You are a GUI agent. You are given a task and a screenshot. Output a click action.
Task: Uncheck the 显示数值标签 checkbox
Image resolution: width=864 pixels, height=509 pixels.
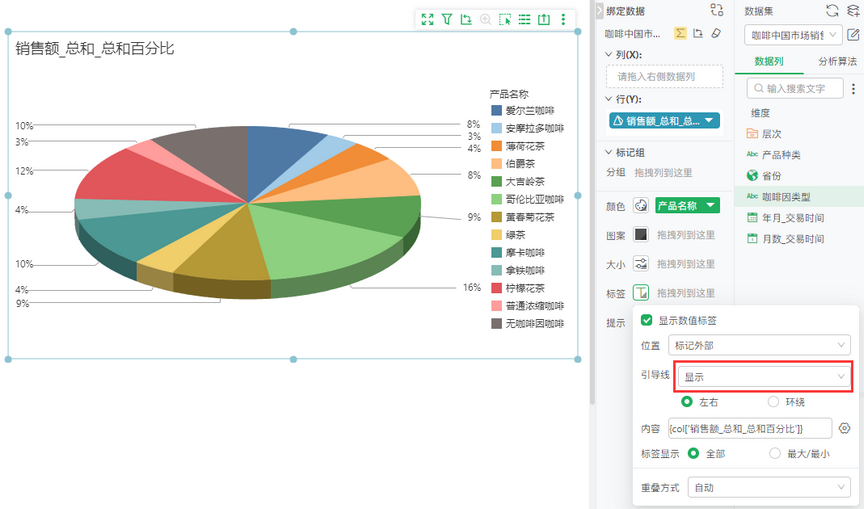click(647, 321)
